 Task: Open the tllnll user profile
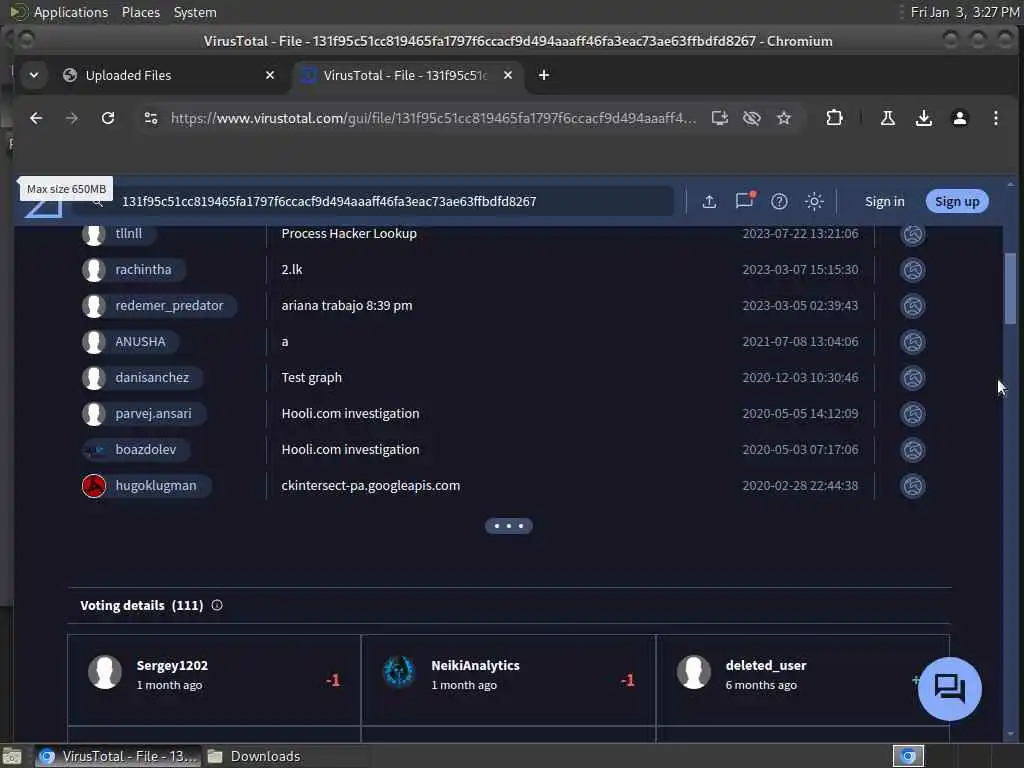pos(119,234)
